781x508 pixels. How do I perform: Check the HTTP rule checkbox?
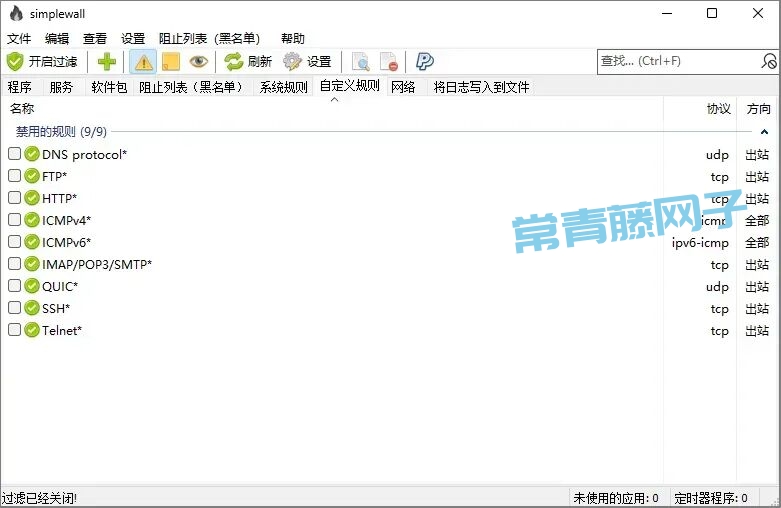[15, 198]
